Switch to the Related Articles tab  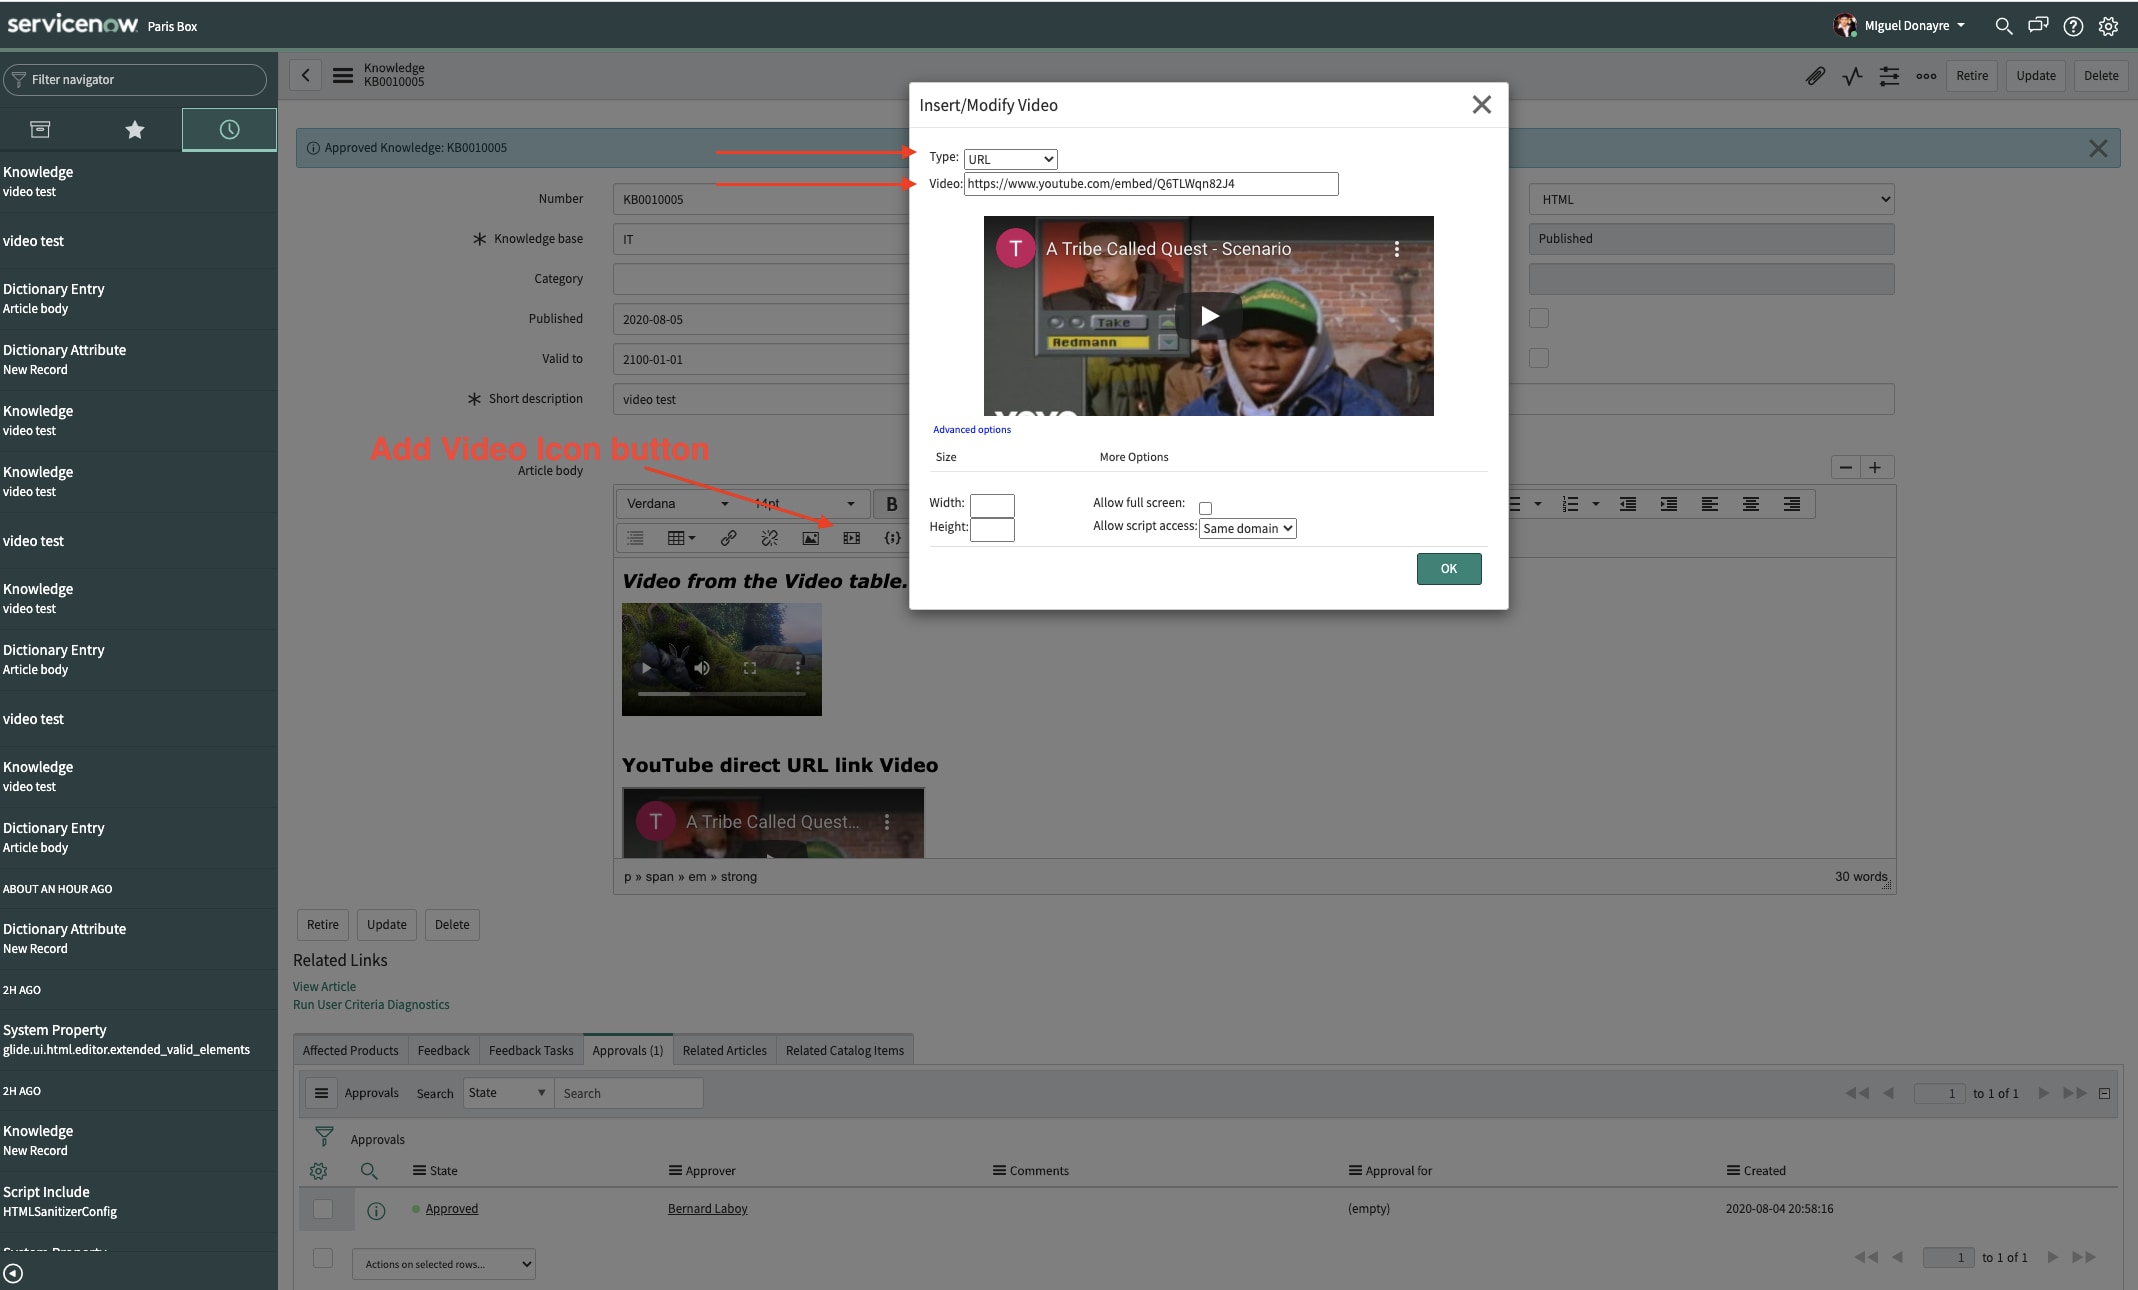(x=724, y=1050)
